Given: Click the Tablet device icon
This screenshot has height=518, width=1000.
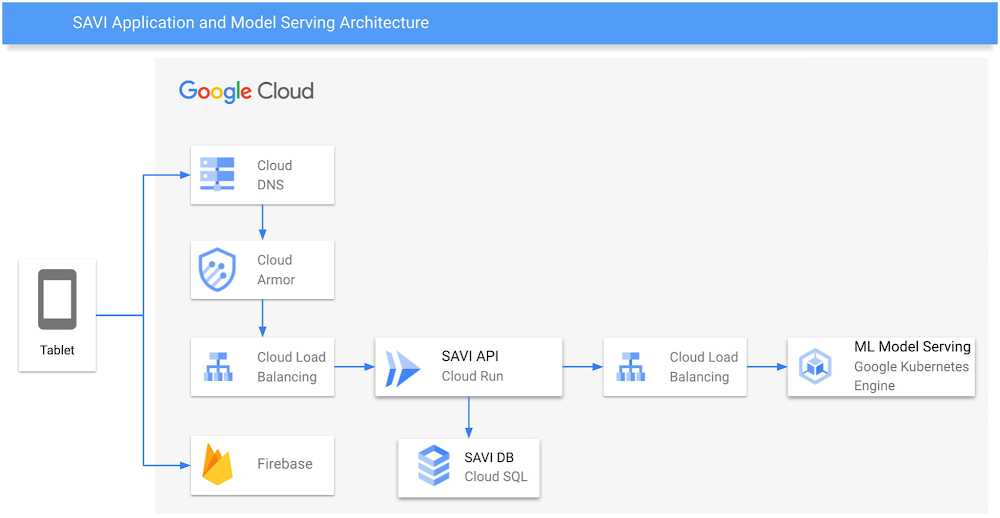Looking at the screenshot, I should (57, 299).
